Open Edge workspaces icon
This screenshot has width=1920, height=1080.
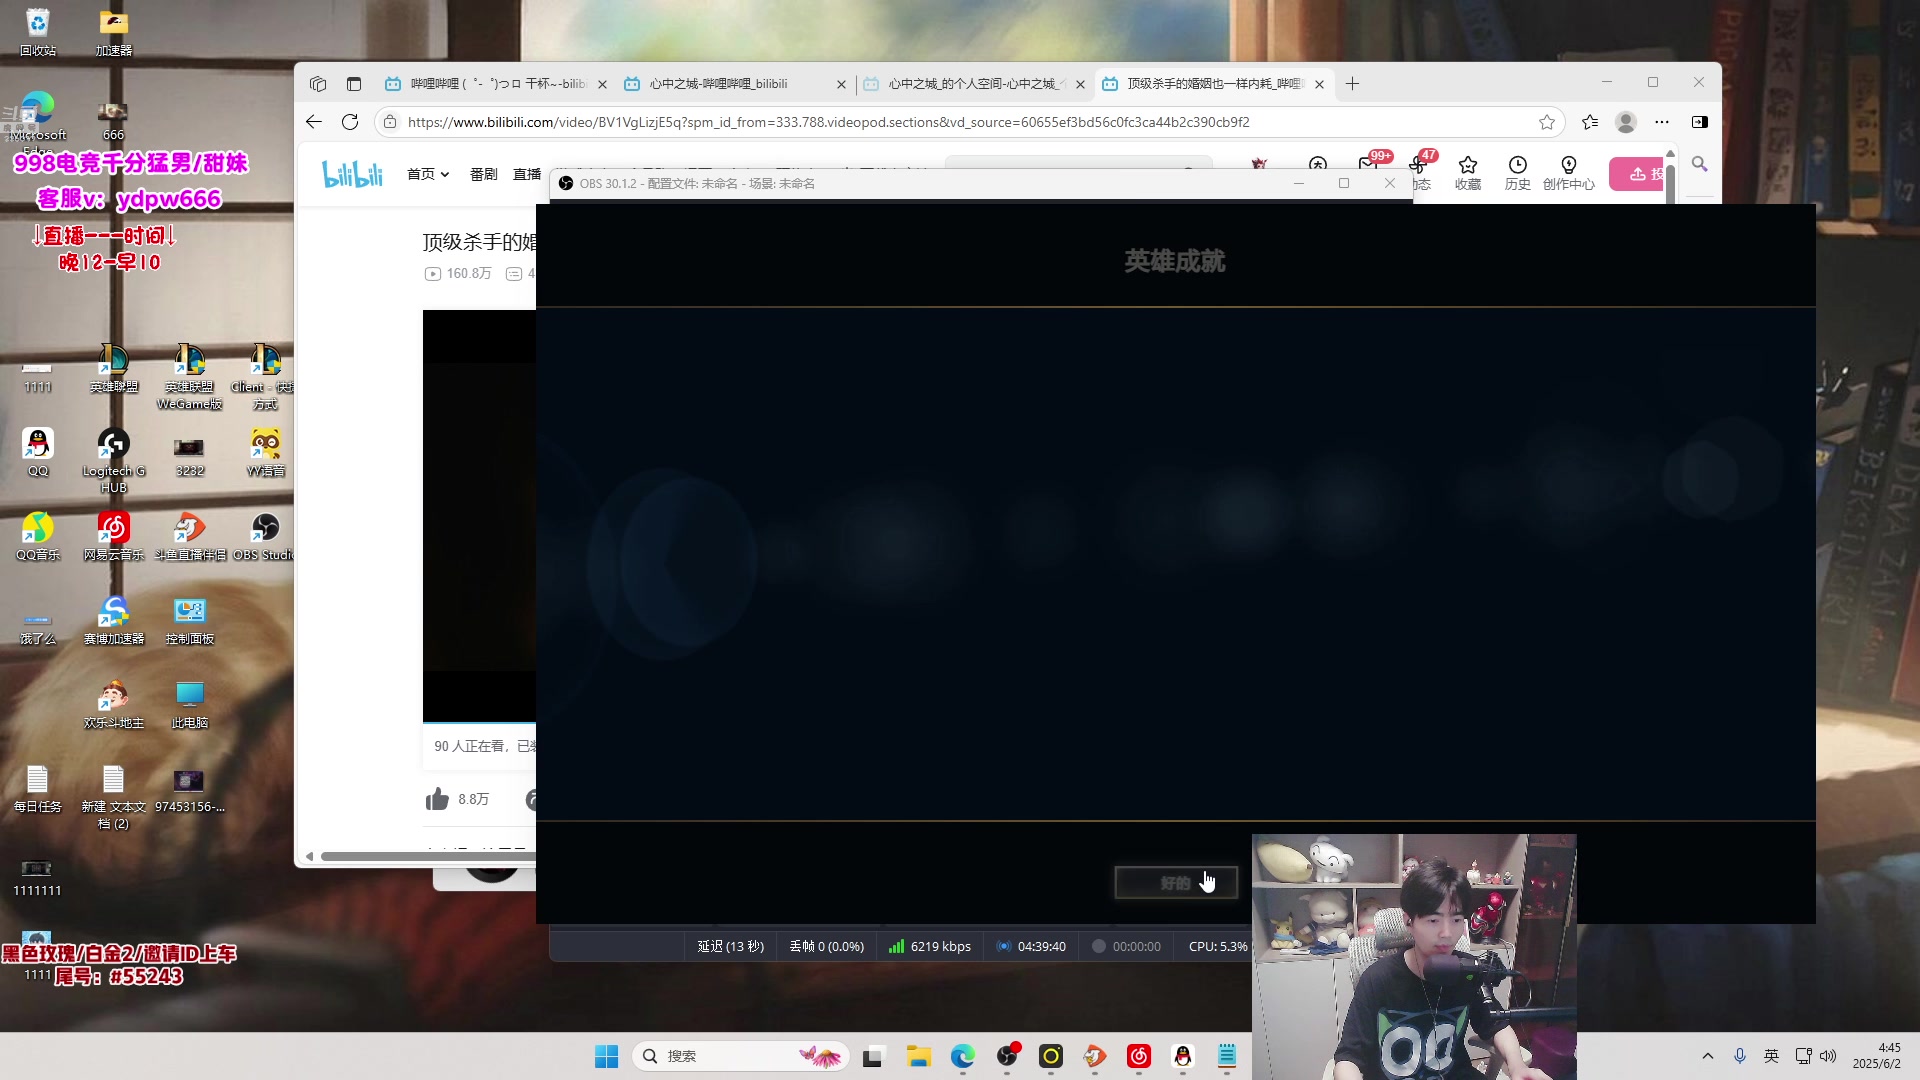[318, 84]
